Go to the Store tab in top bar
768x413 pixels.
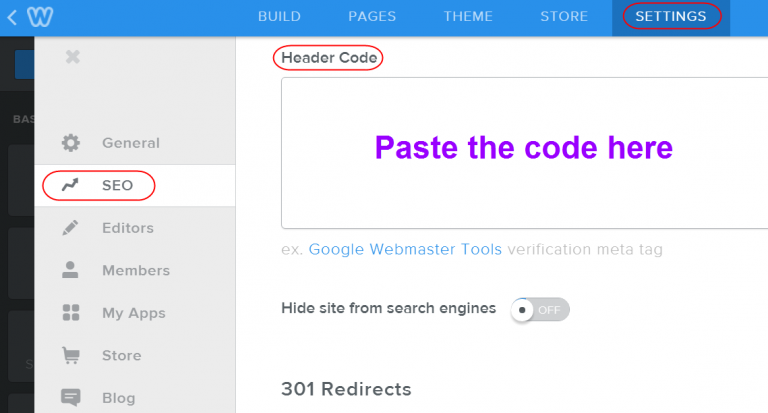coord(564,17)
